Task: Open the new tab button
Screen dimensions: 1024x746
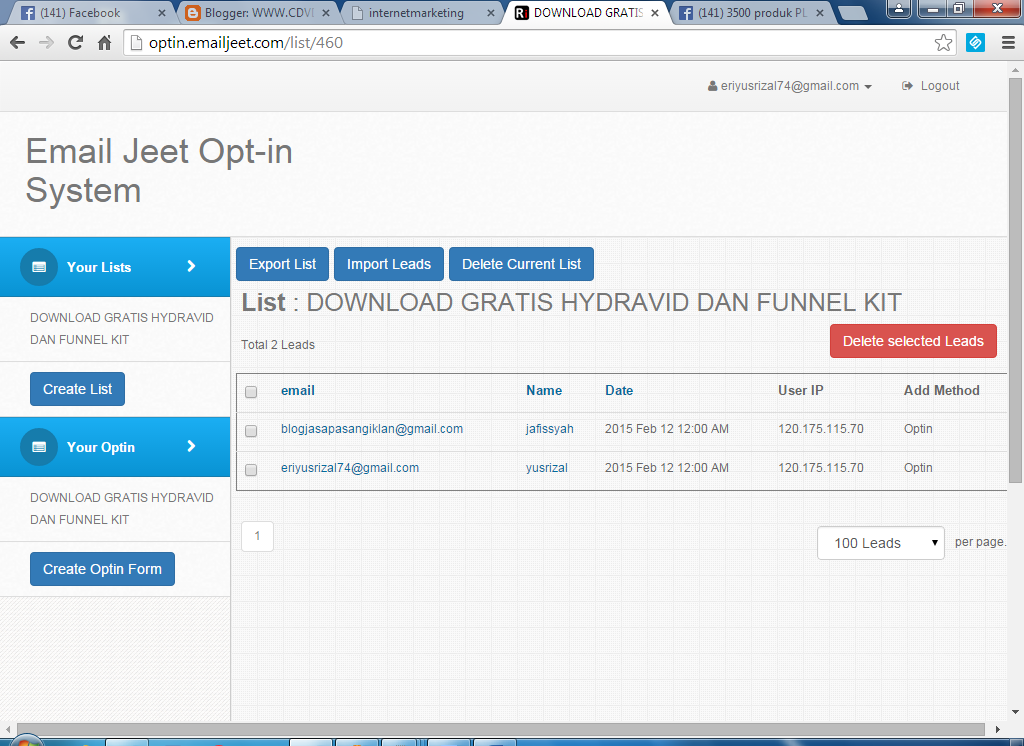Action: (852, 12)
